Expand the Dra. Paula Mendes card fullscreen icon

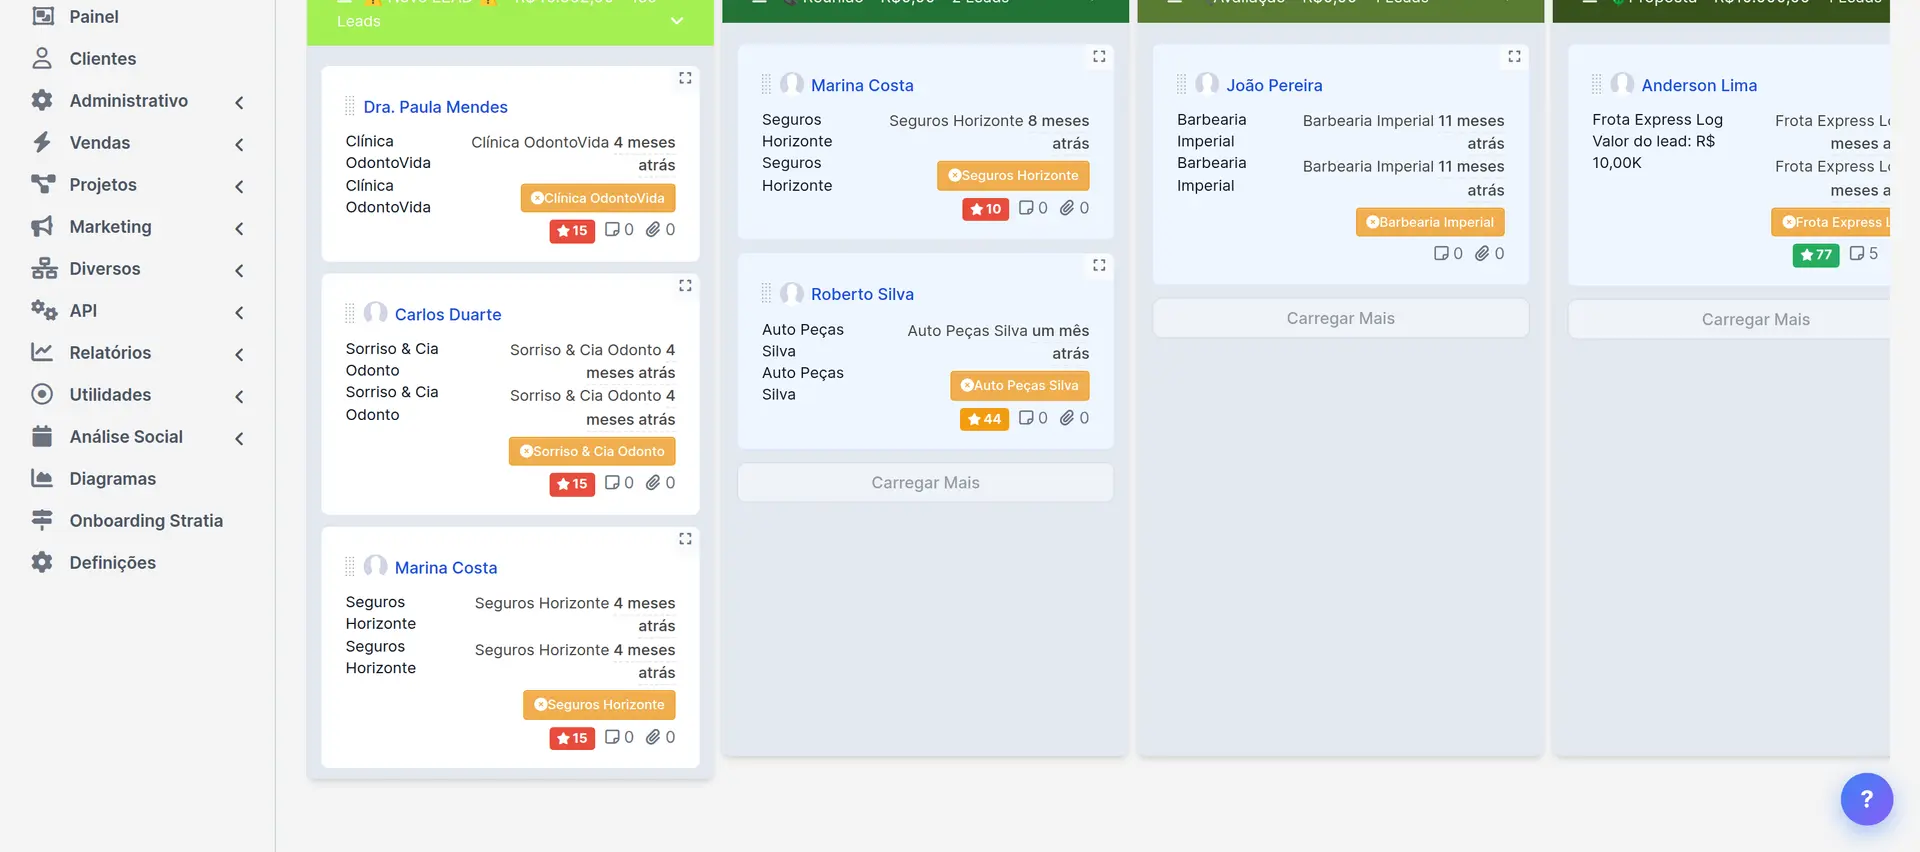[685, 78]
